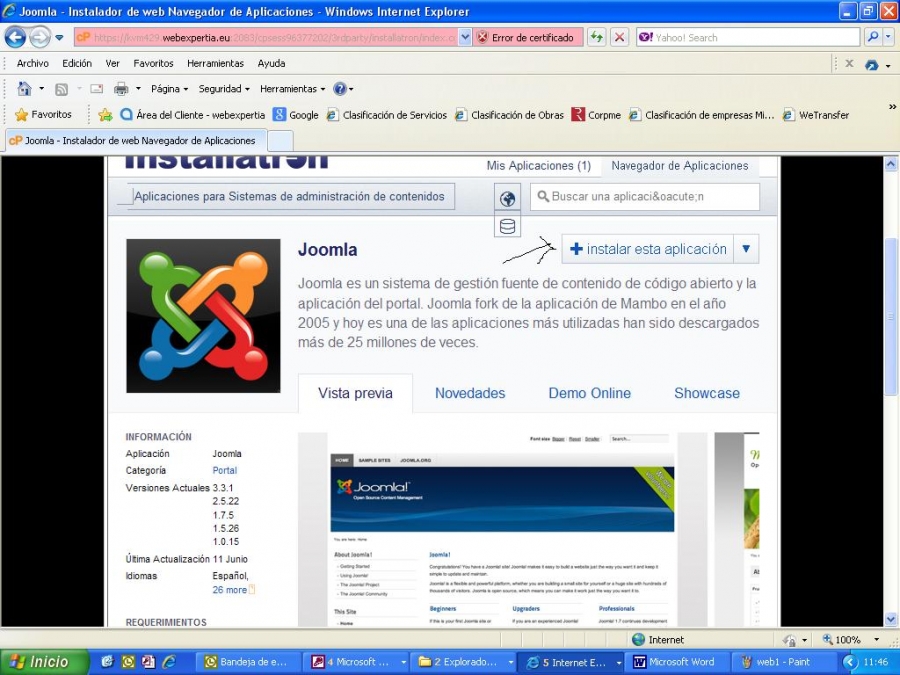Viewport: 900px width, 675px height.
Task: Open the Página command bar menu
Action: pos(169,89)
